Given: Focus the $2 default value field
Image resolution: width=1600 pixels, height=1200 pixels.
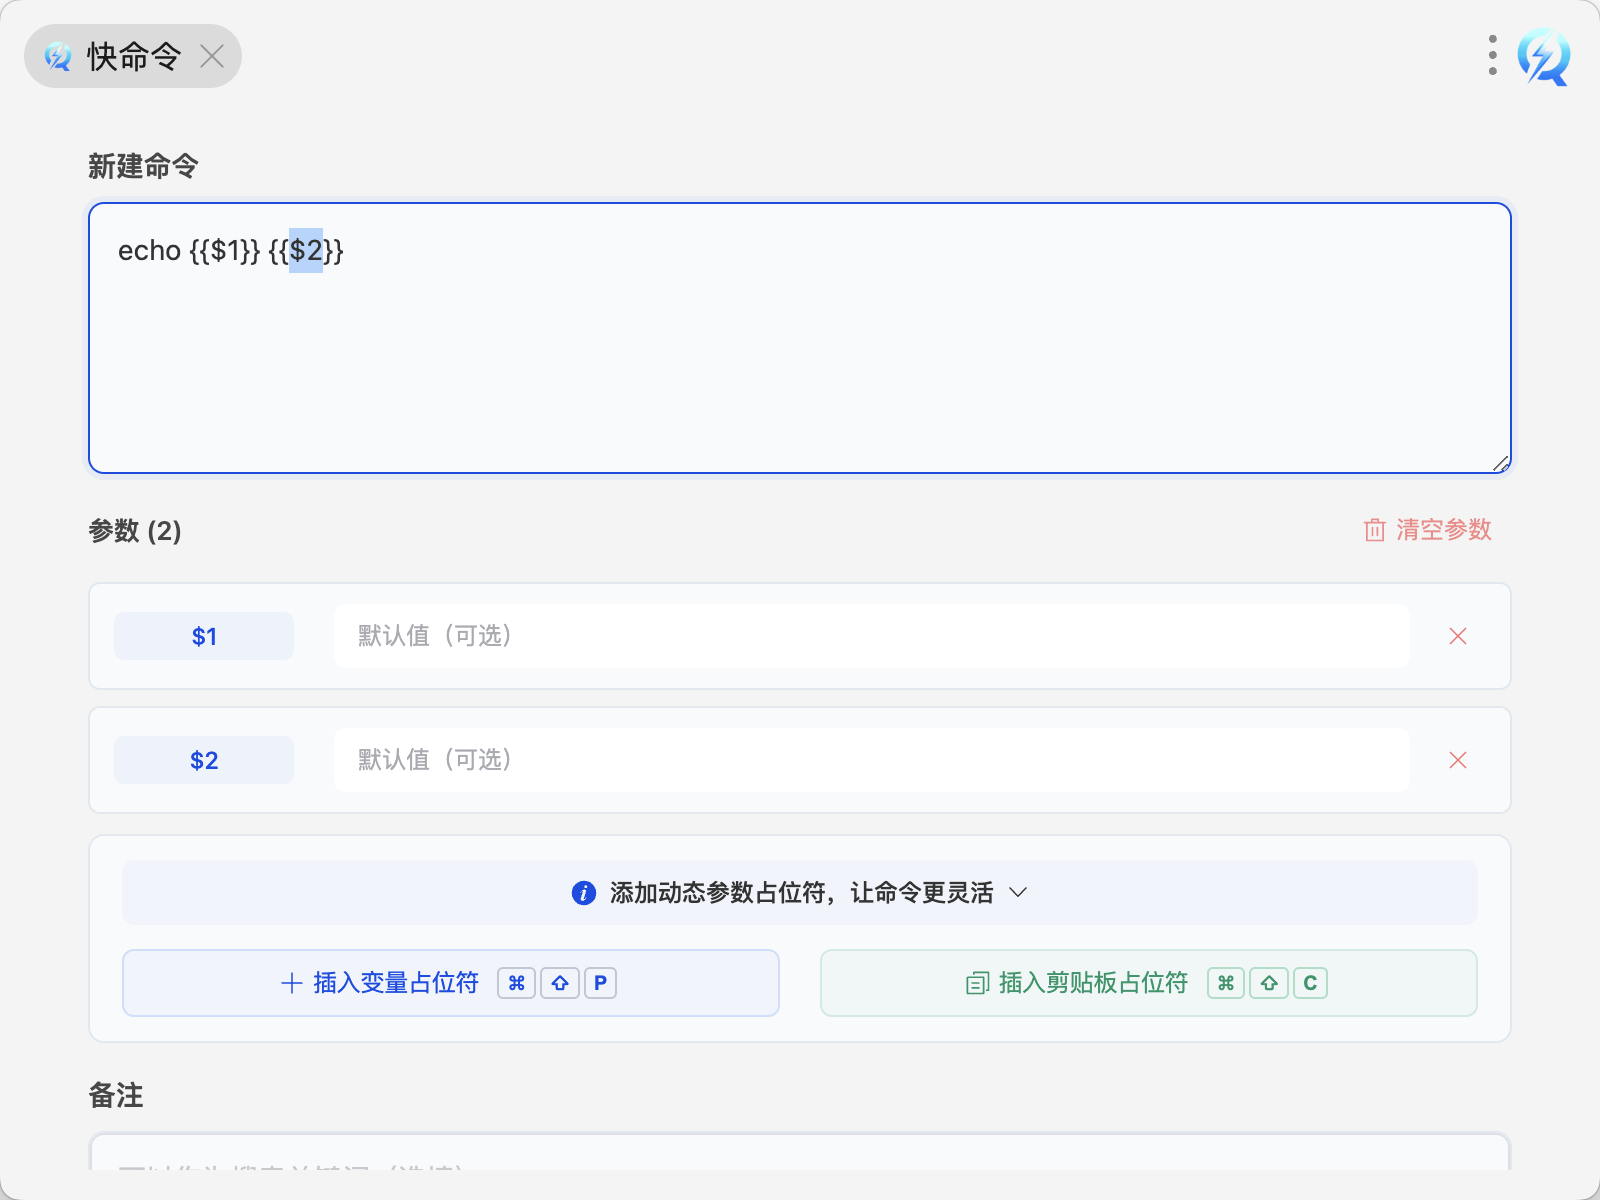Looking at the screenshot, I should click(x=870, y=760).
